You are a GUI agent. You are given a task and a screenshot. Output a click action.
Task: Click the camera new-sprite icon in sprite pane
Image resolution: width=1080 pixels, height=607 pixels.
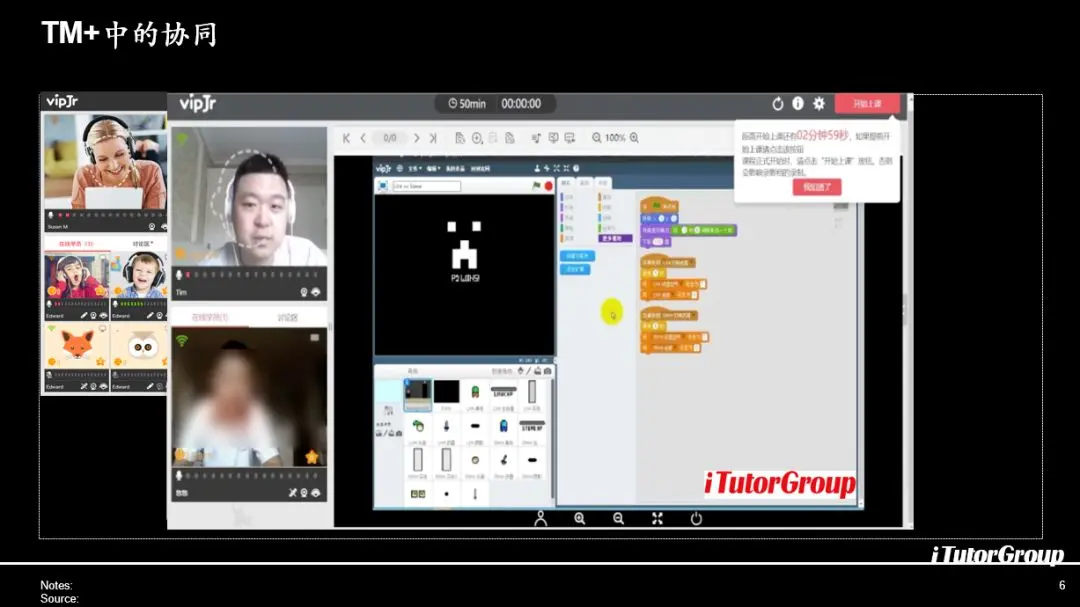[x=548, y=371]
